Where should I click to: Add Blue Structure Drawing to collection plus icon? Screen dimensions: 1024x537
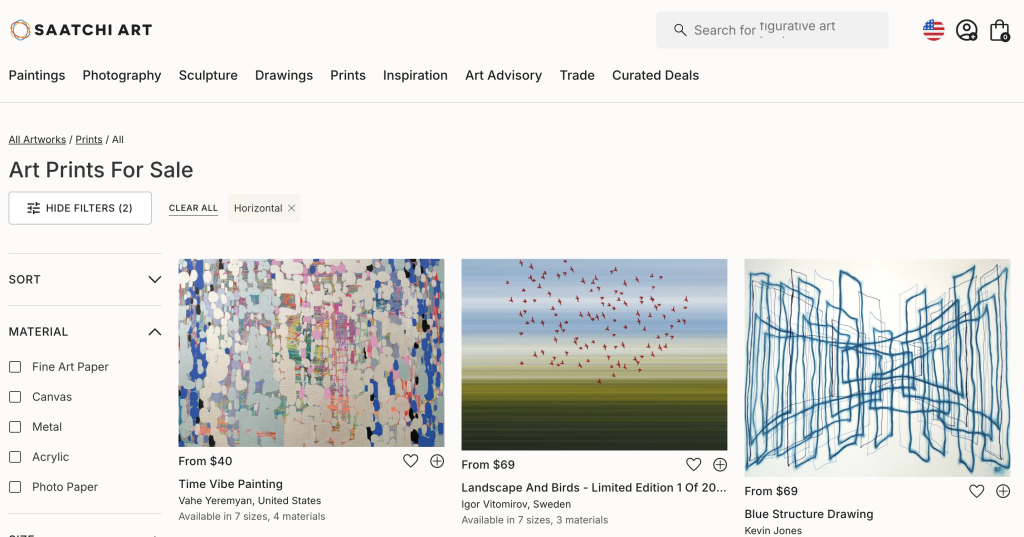coord(1003,491)
